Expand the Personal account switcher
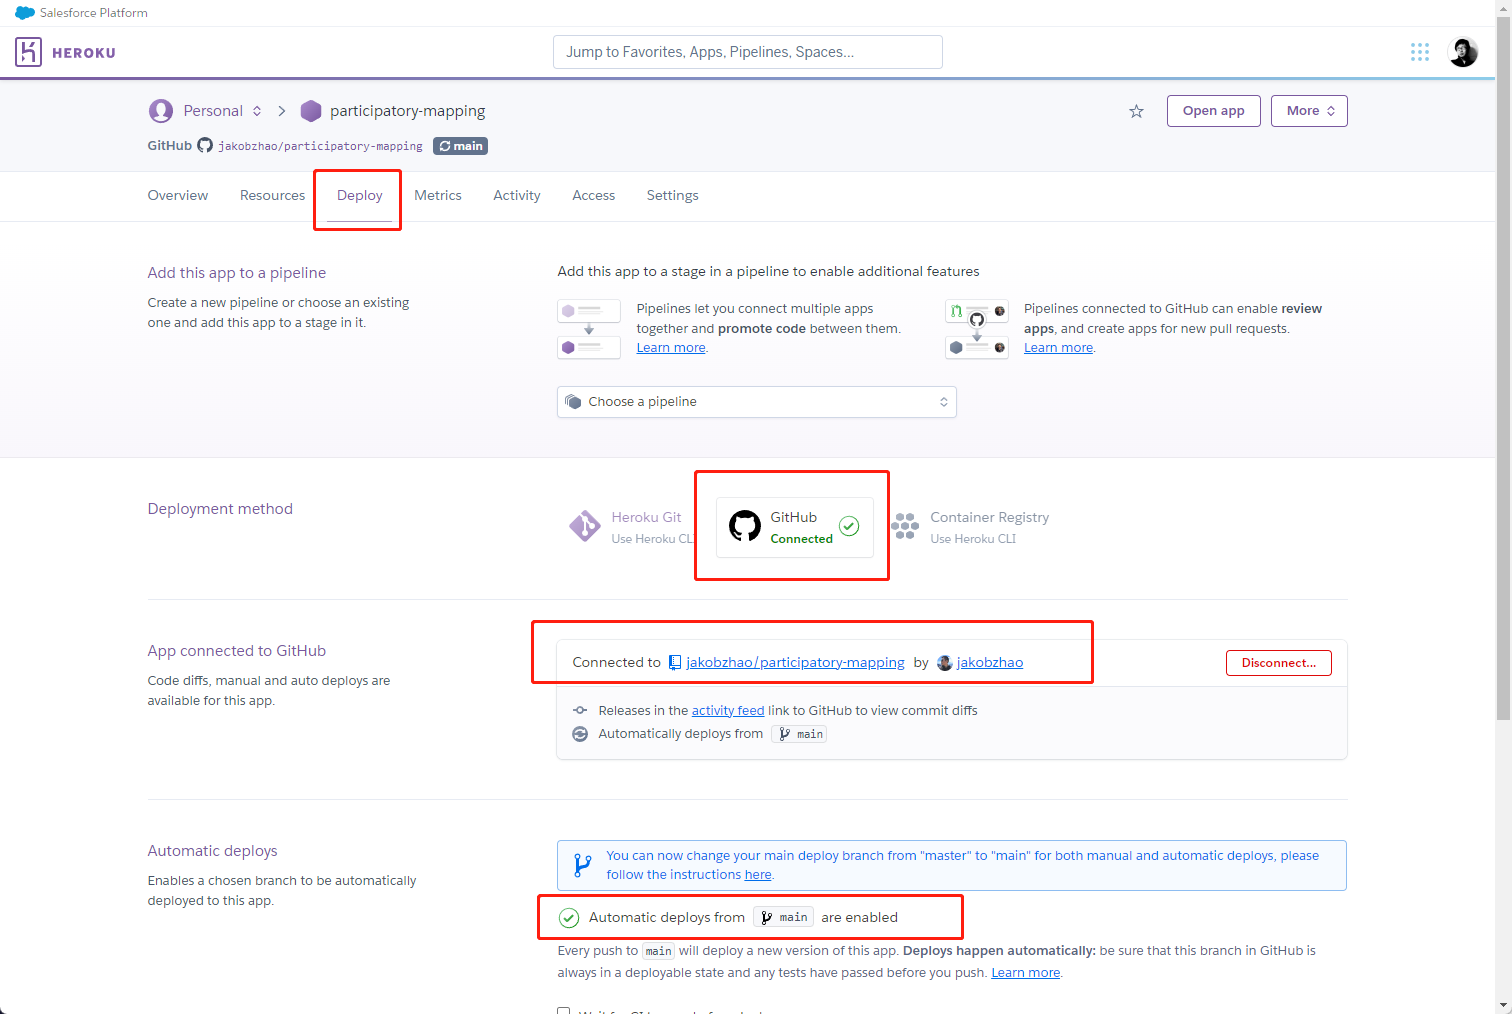The image size is (1512, 1014). click(257, 111)
